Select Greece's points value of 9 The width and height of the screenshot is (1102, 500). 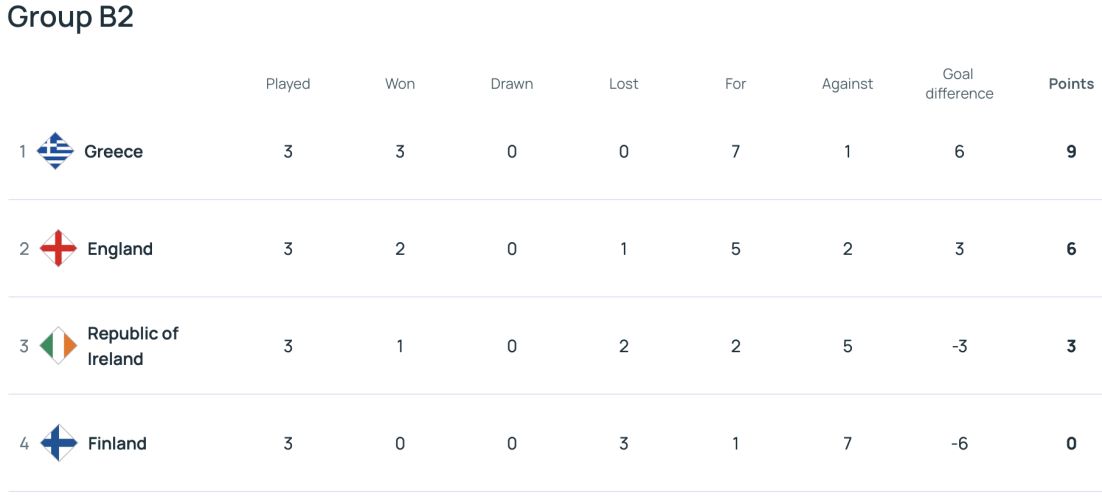1071,151
